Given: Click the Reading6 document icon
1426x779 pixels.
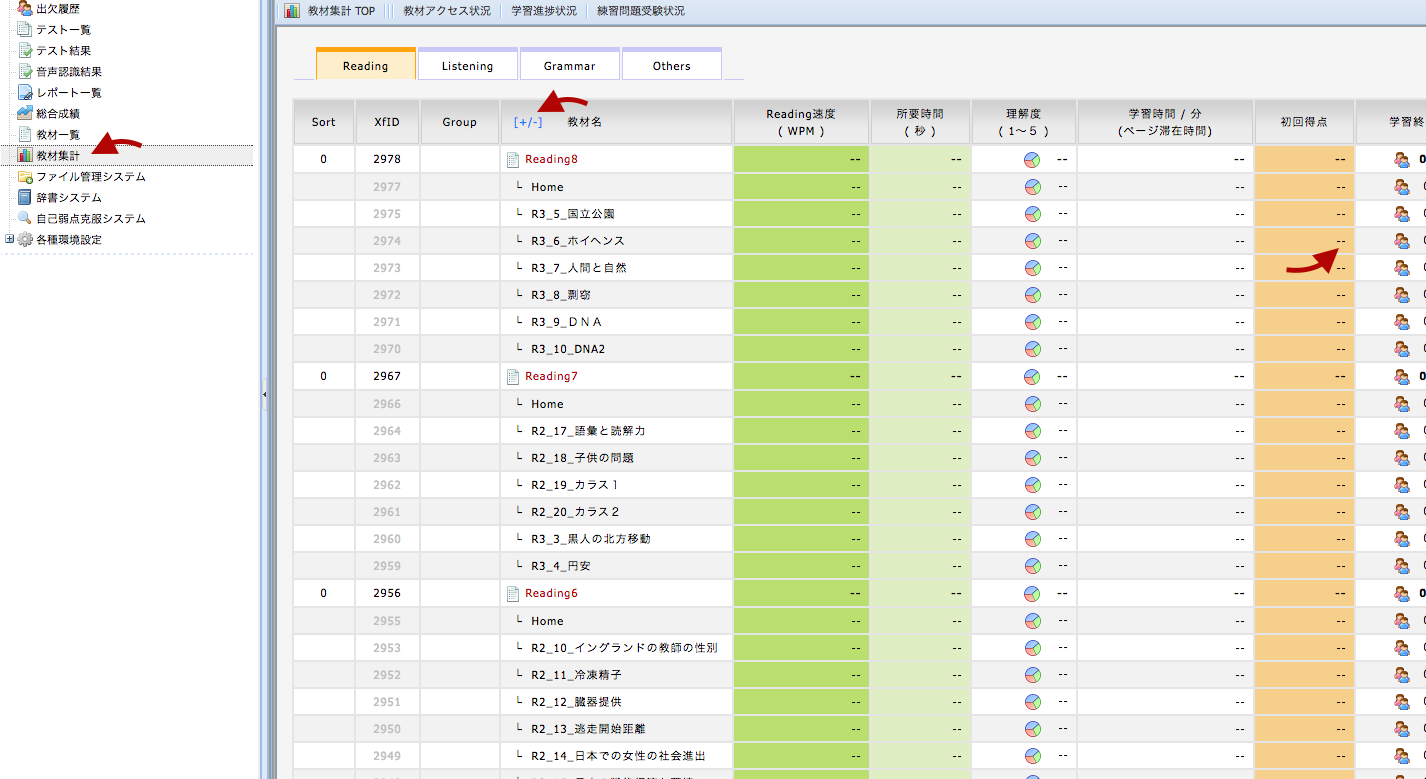Looking at the screenshot, I should pos(513,594).
